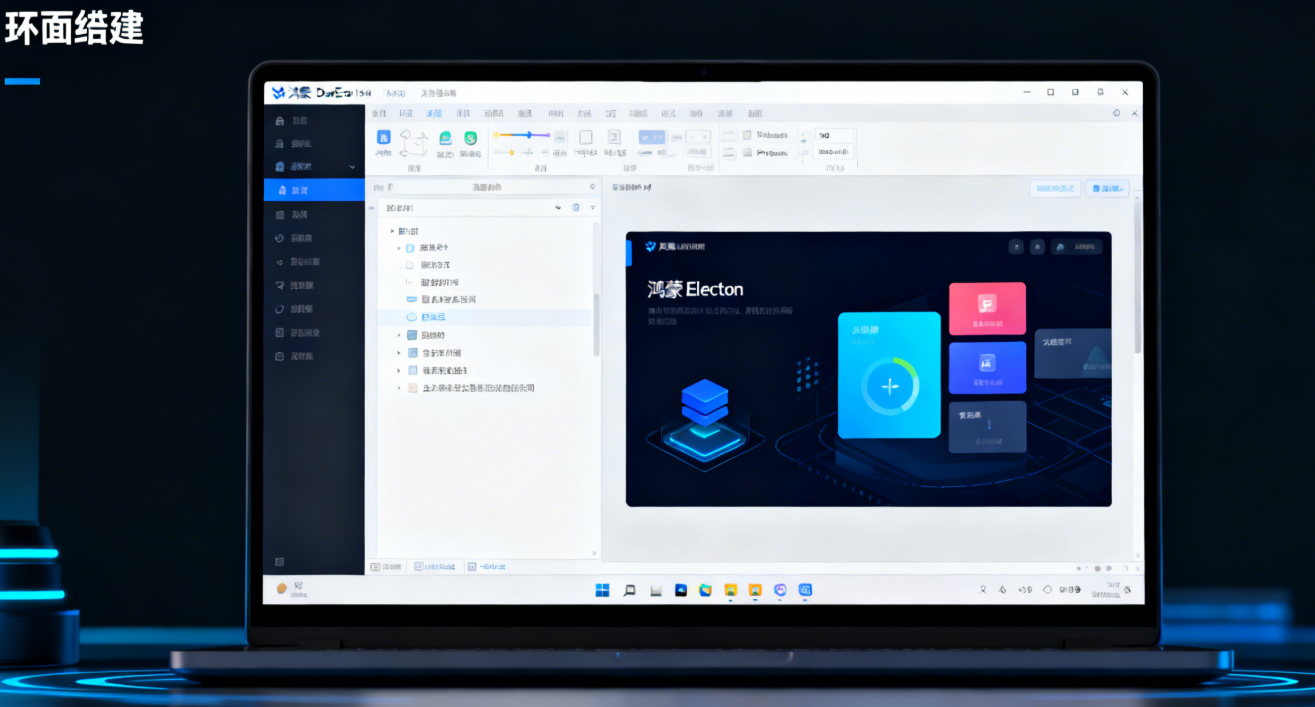Open the blue-purple card in the preview
This screenshot has width=1315, height=707.
(987, 367)
